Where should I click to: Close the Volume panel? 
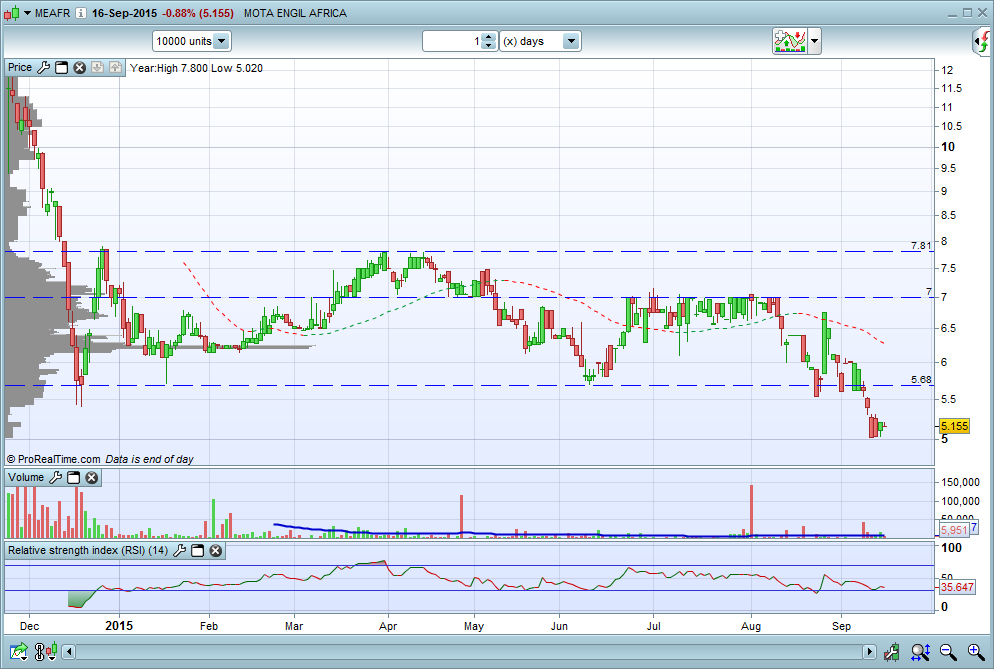click(x=92, y=478)
